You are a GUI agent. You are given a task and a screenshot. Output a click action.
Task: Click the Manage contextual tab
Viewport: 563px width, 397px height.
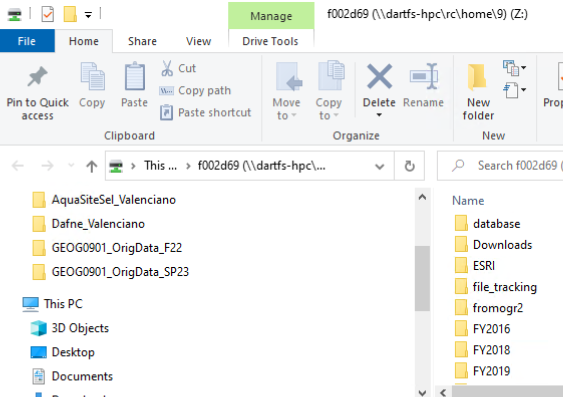click(271, 16)
